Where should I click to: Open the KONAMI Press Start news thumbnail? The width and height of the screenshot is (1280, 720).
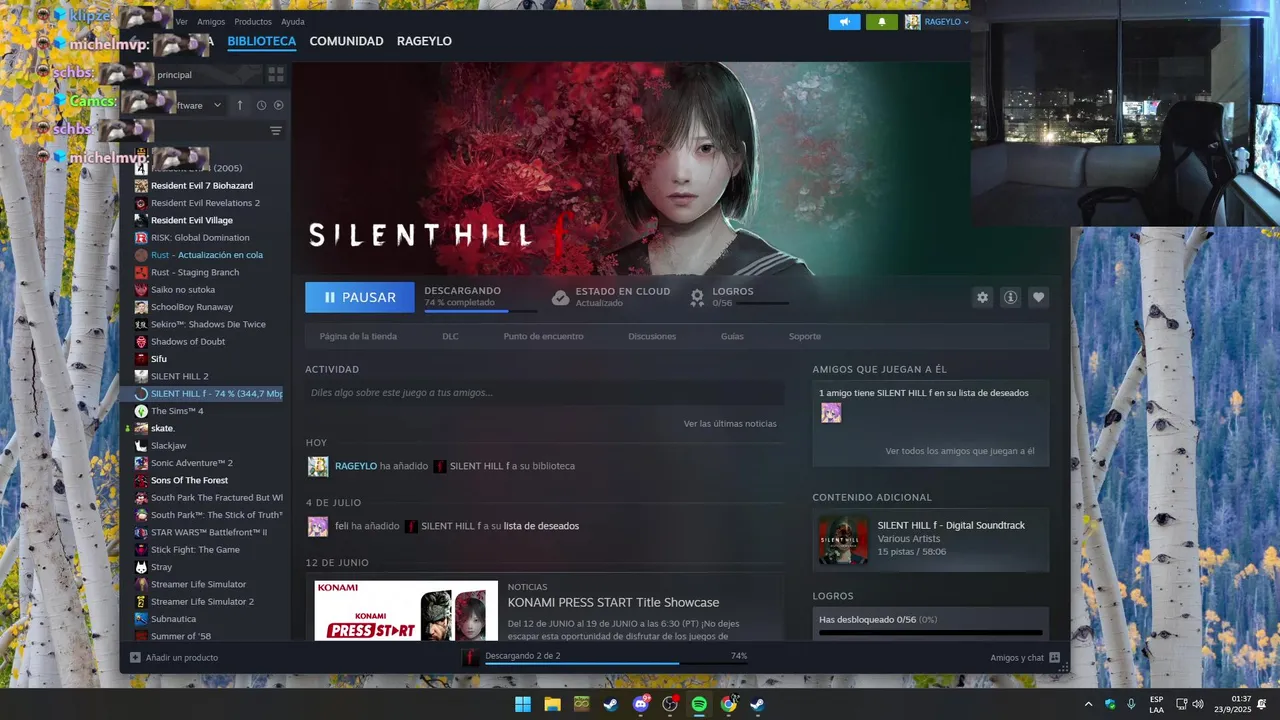pyautogui.click(x=406, y=611)
